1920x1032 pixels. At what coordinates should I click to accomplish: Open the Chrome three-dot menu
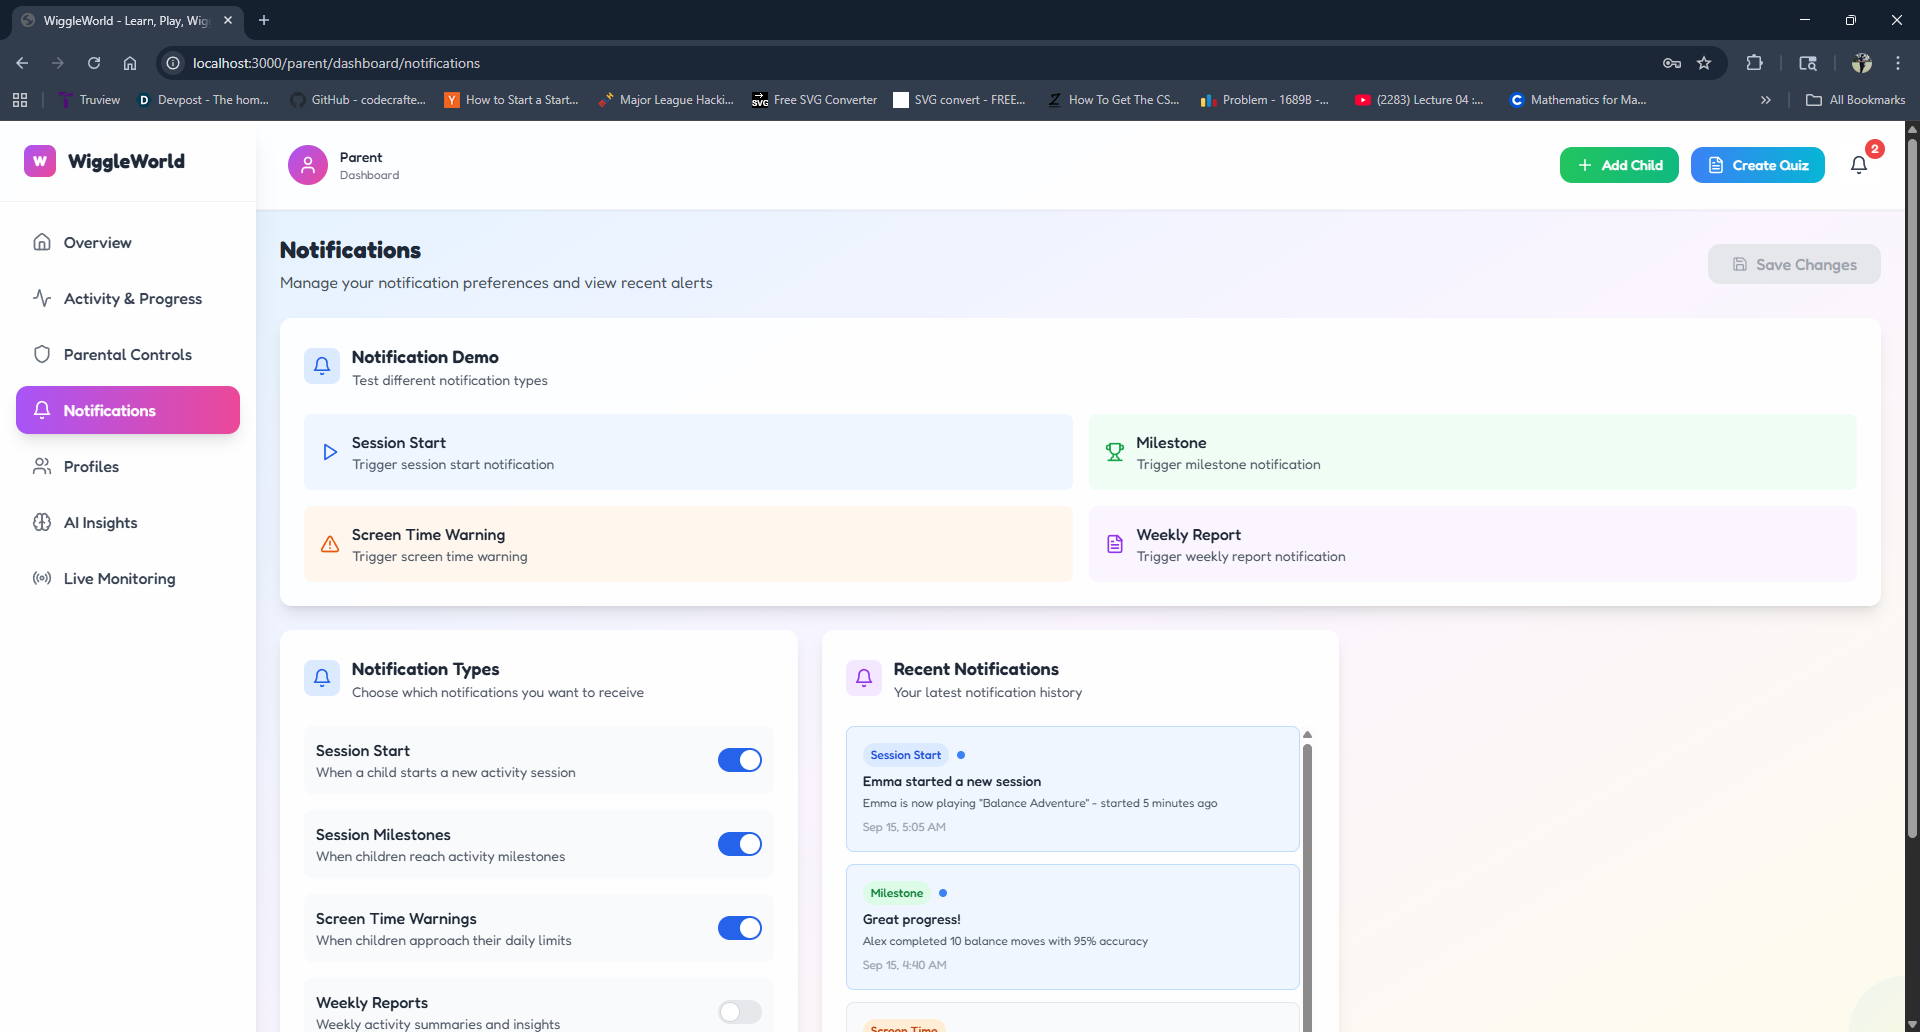(1898, 63)
